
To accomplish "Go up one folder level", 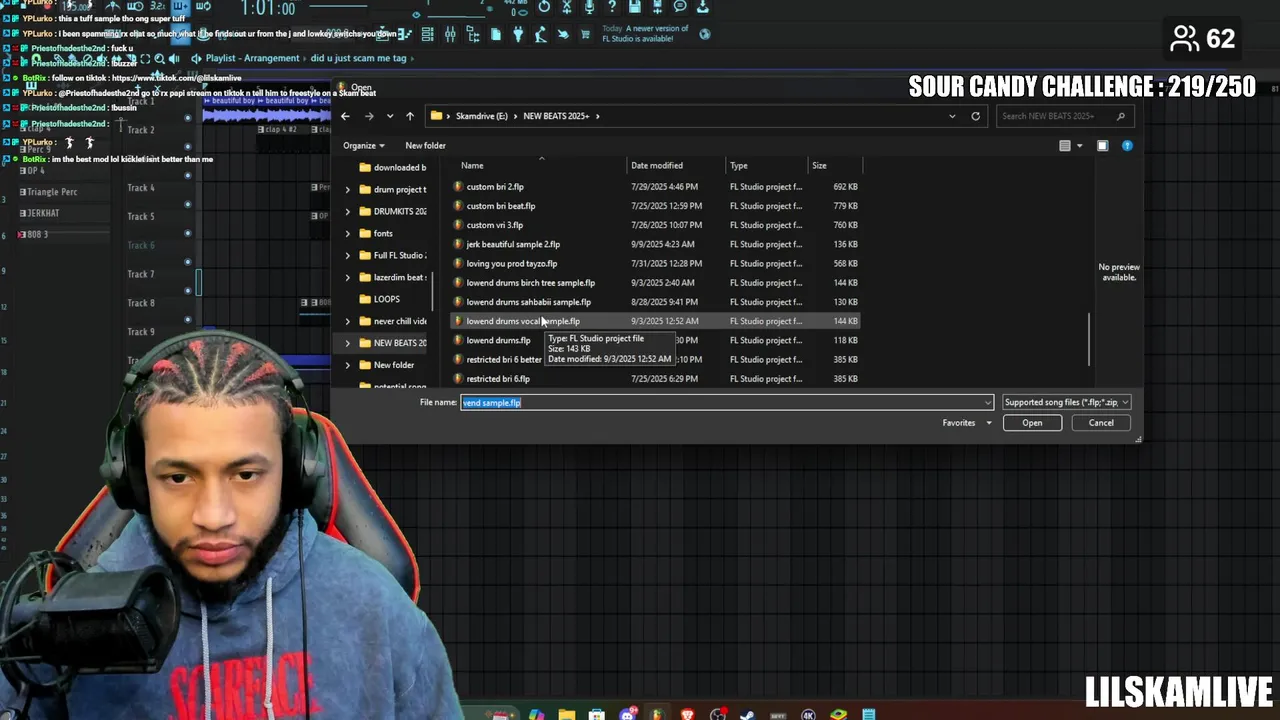I will (x=410, y=116).
